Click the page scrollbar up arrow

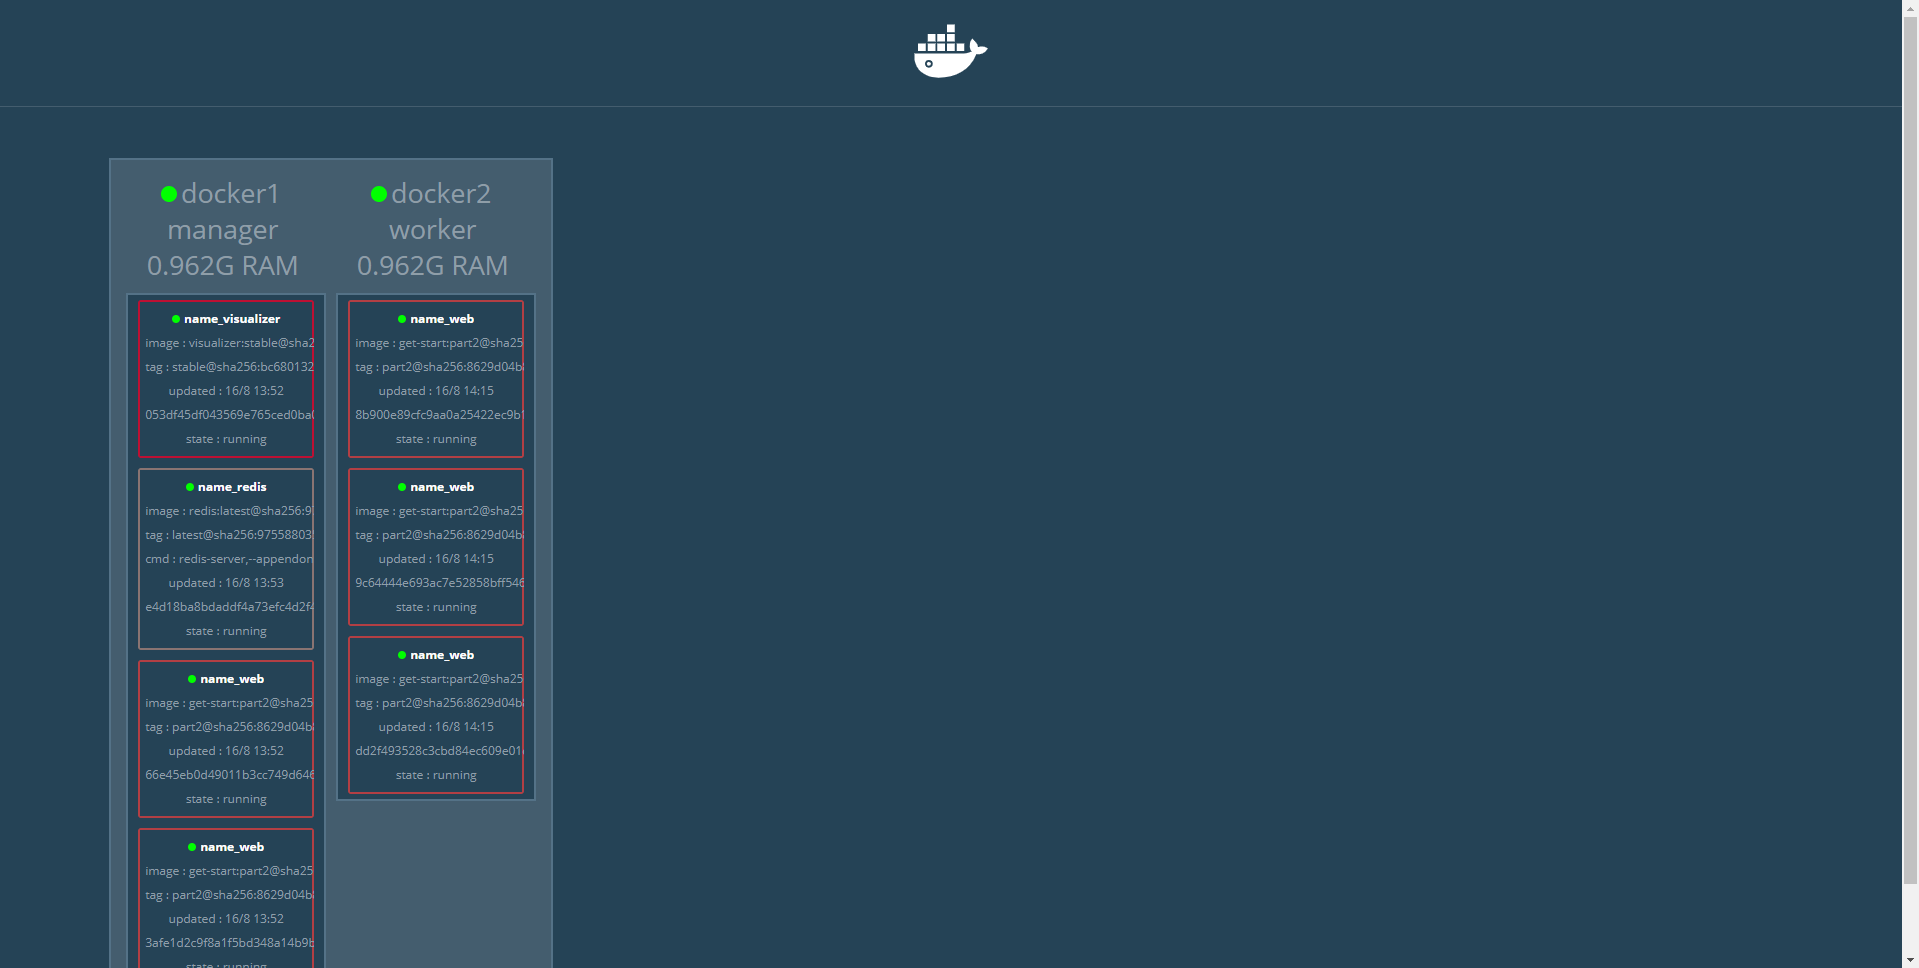coord(1910,8)
